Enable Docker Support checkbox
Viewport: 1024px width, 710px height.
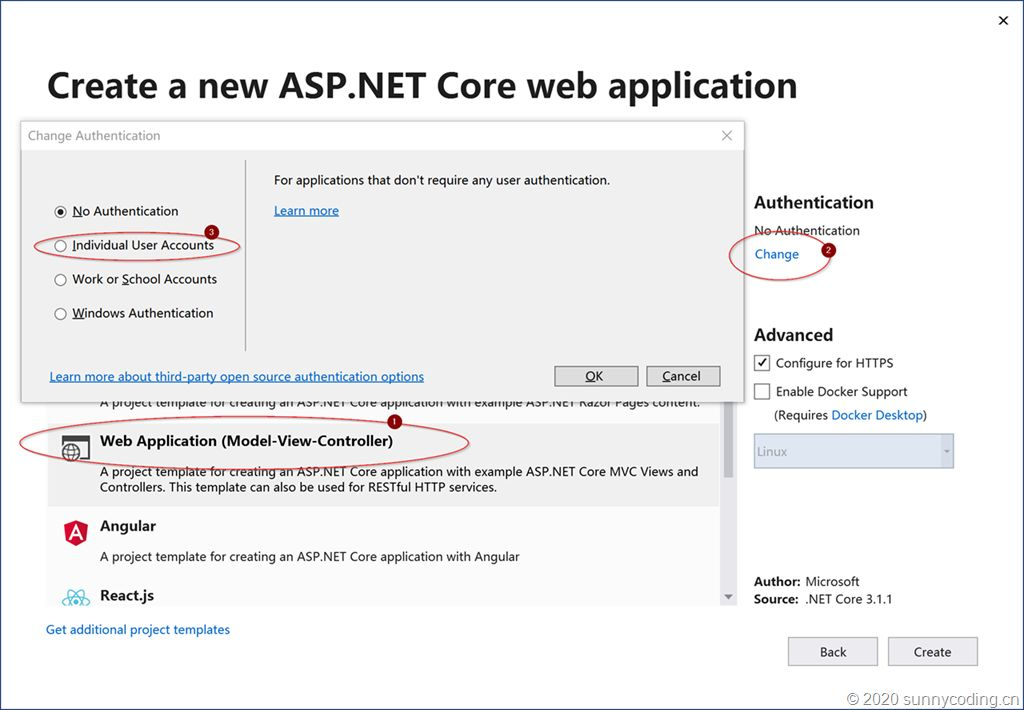tap(762, 392)
